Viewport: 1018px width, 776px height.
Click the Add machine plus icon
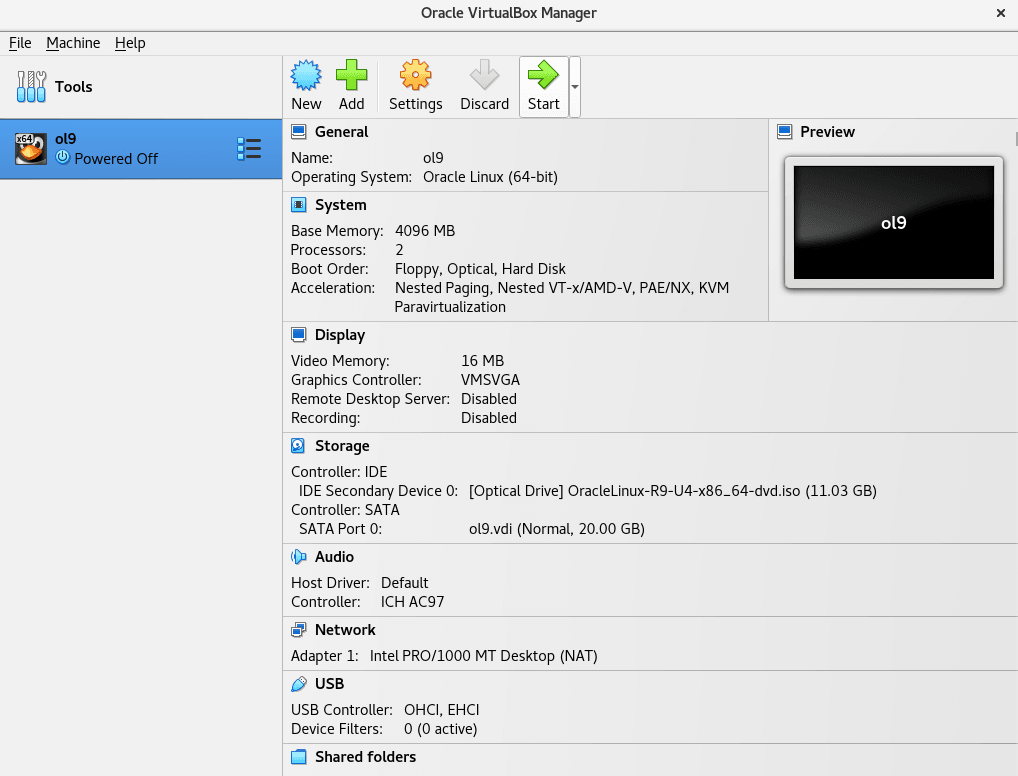[x=351, y=75]
